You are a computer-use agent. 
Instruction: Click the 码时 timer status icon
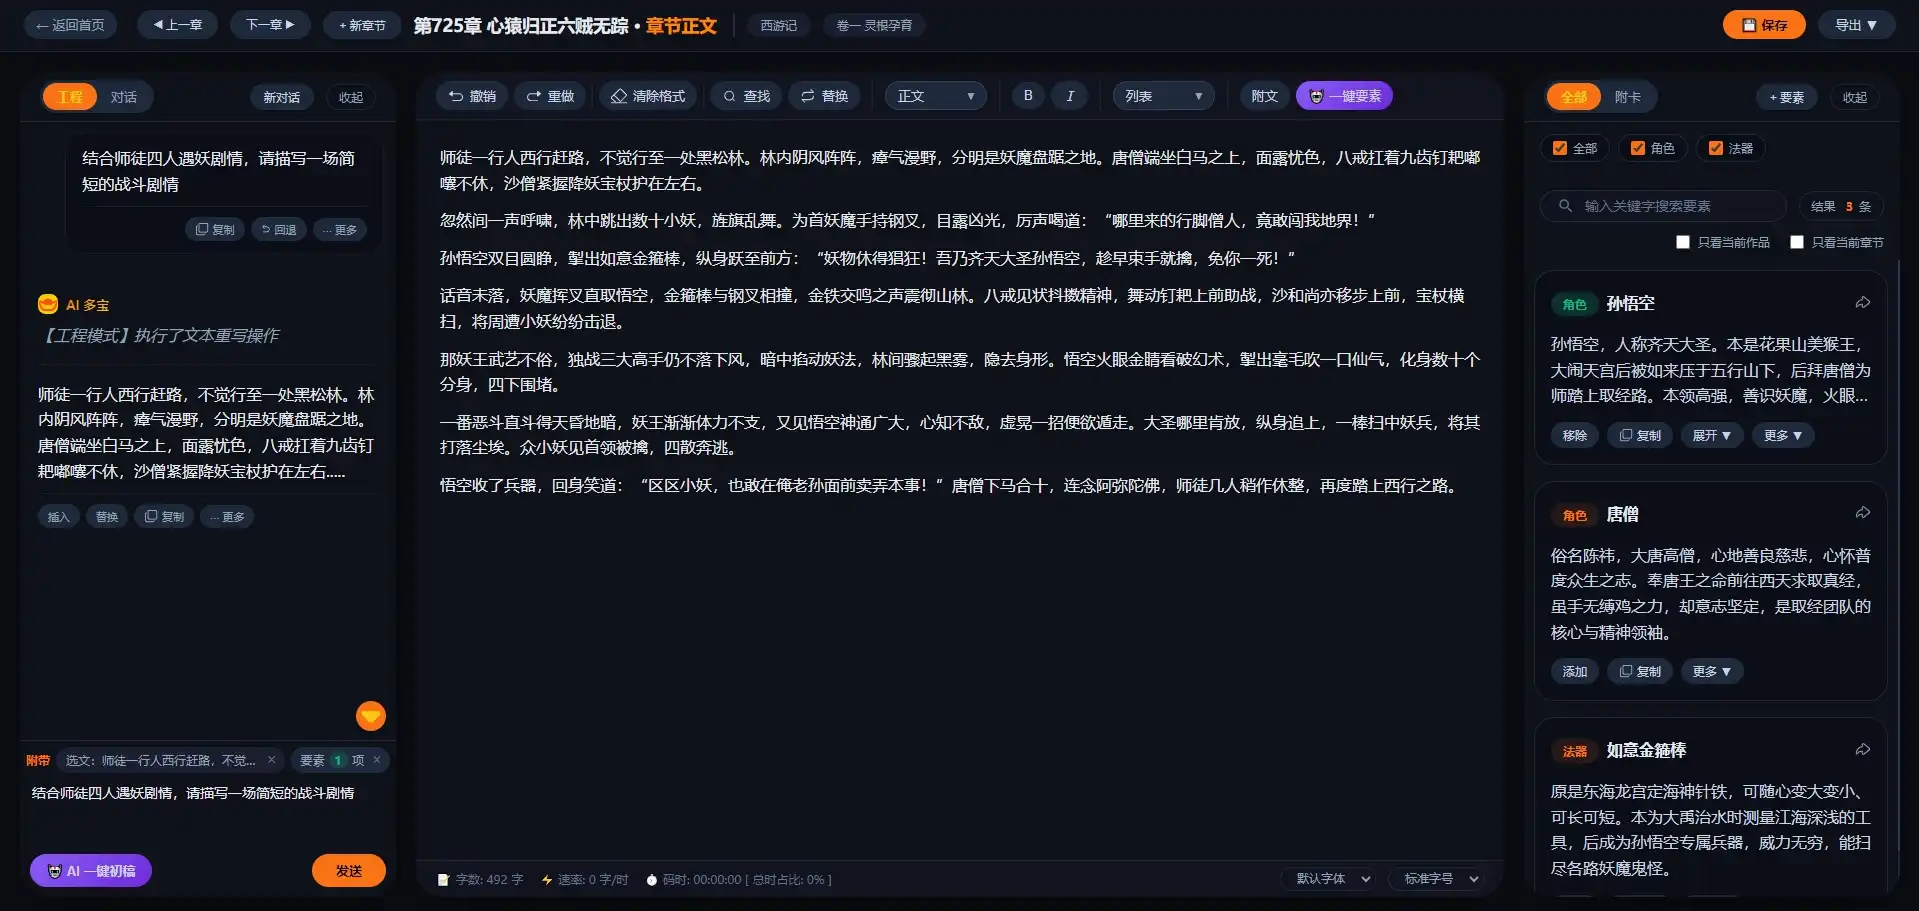pyautogui.click(x=652, y=880)
